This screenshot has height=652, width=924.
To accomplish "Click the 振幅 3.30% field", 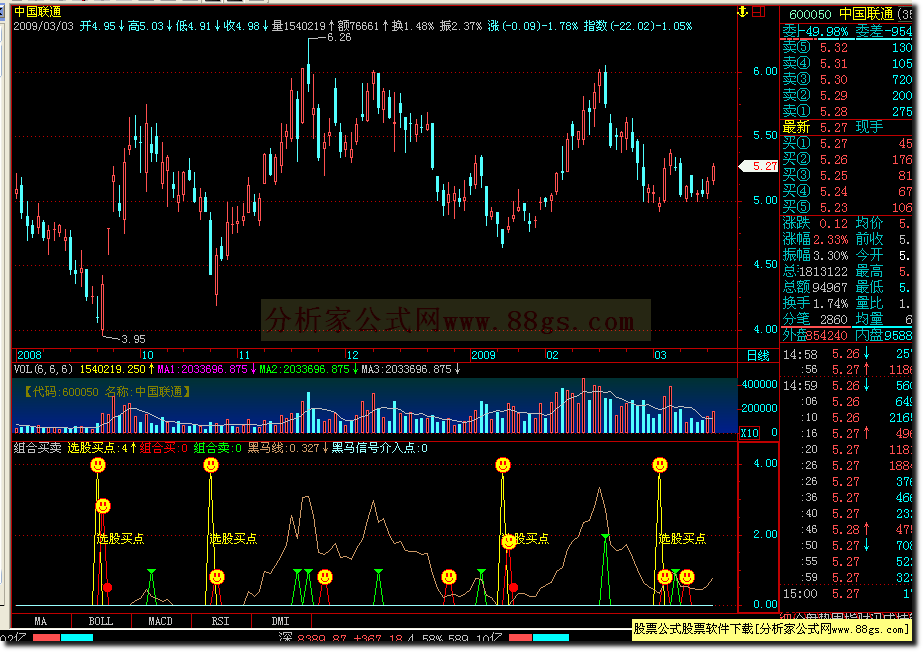I will [815, 256].
